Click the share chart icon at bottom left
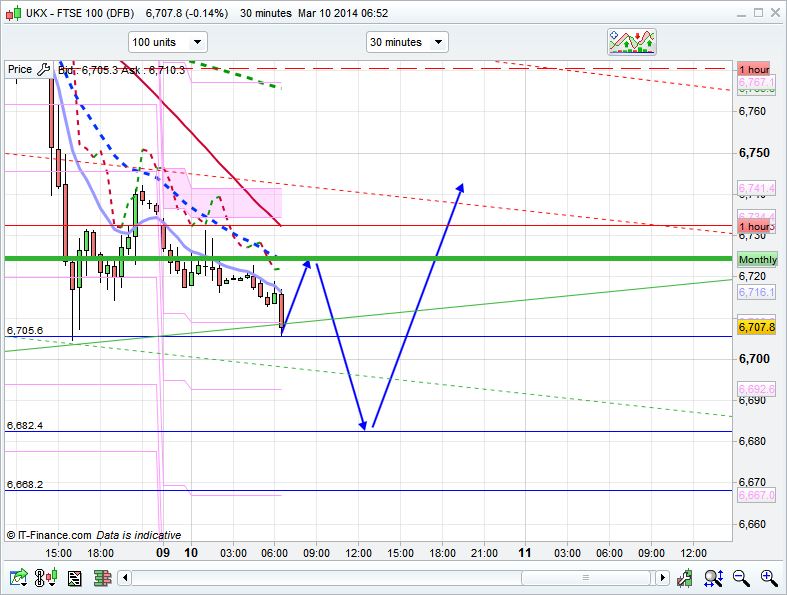Screen dimensions: 787x595 click(18, 577)
